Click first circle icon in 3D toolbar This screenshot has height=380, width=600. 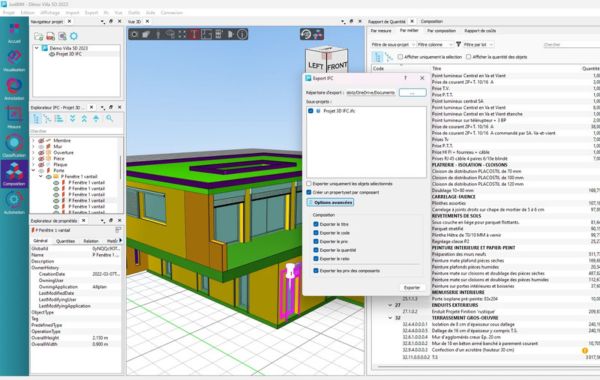pyautogui.click(x=134, y=34)
